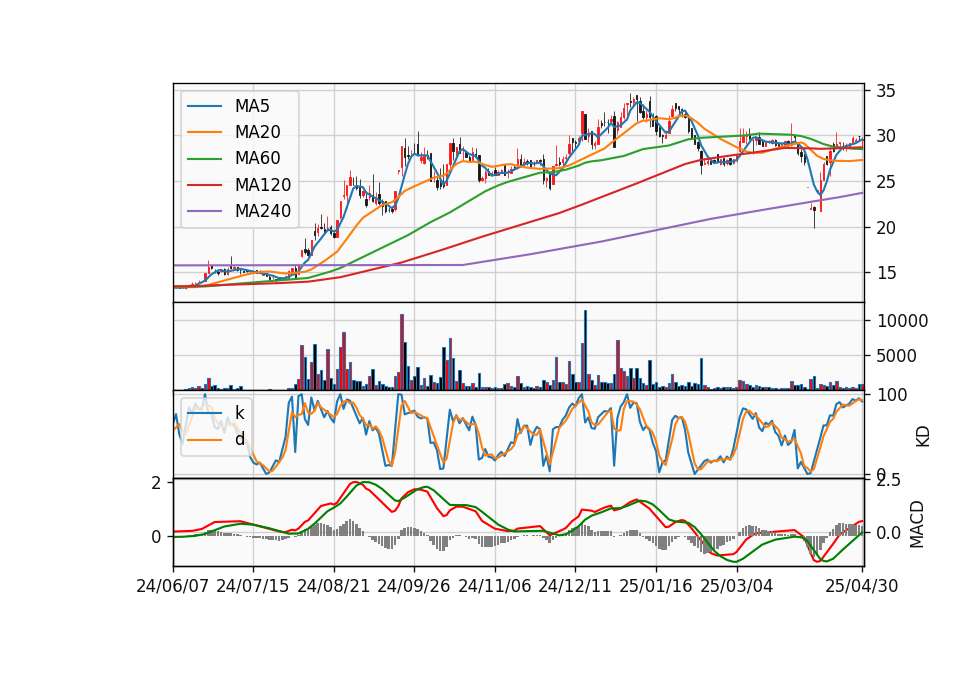Click the KD axis value 100
Image resolution: width=960 pixels, height=690 pixels.
coord(891,395)
